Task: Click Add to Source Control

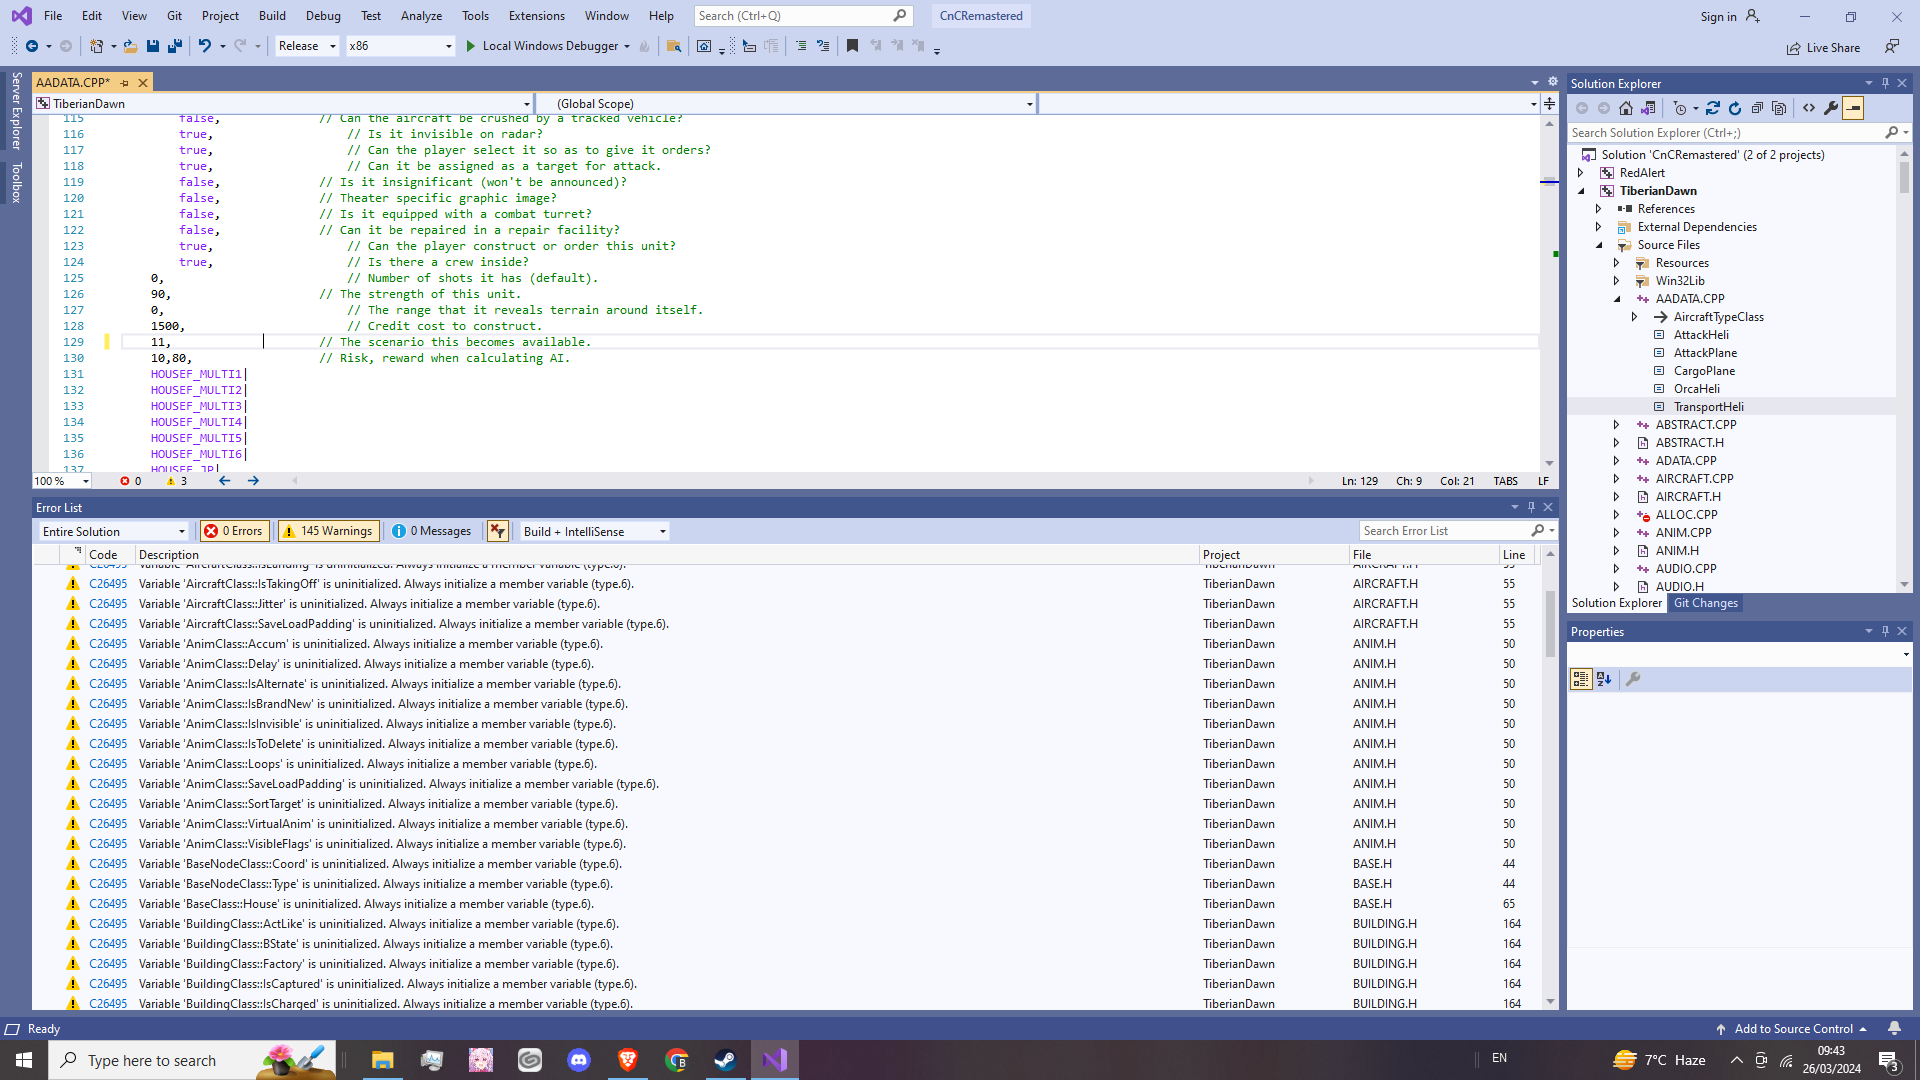Action: [1792, 1029]
